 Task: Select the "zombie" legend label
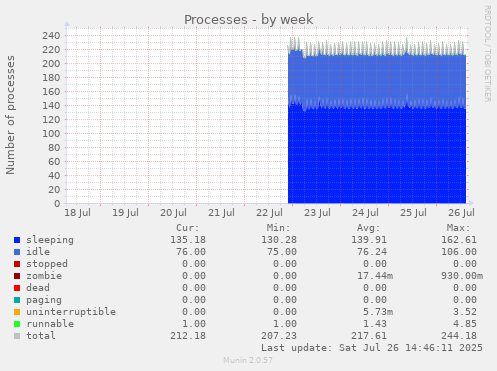(44, 276)
